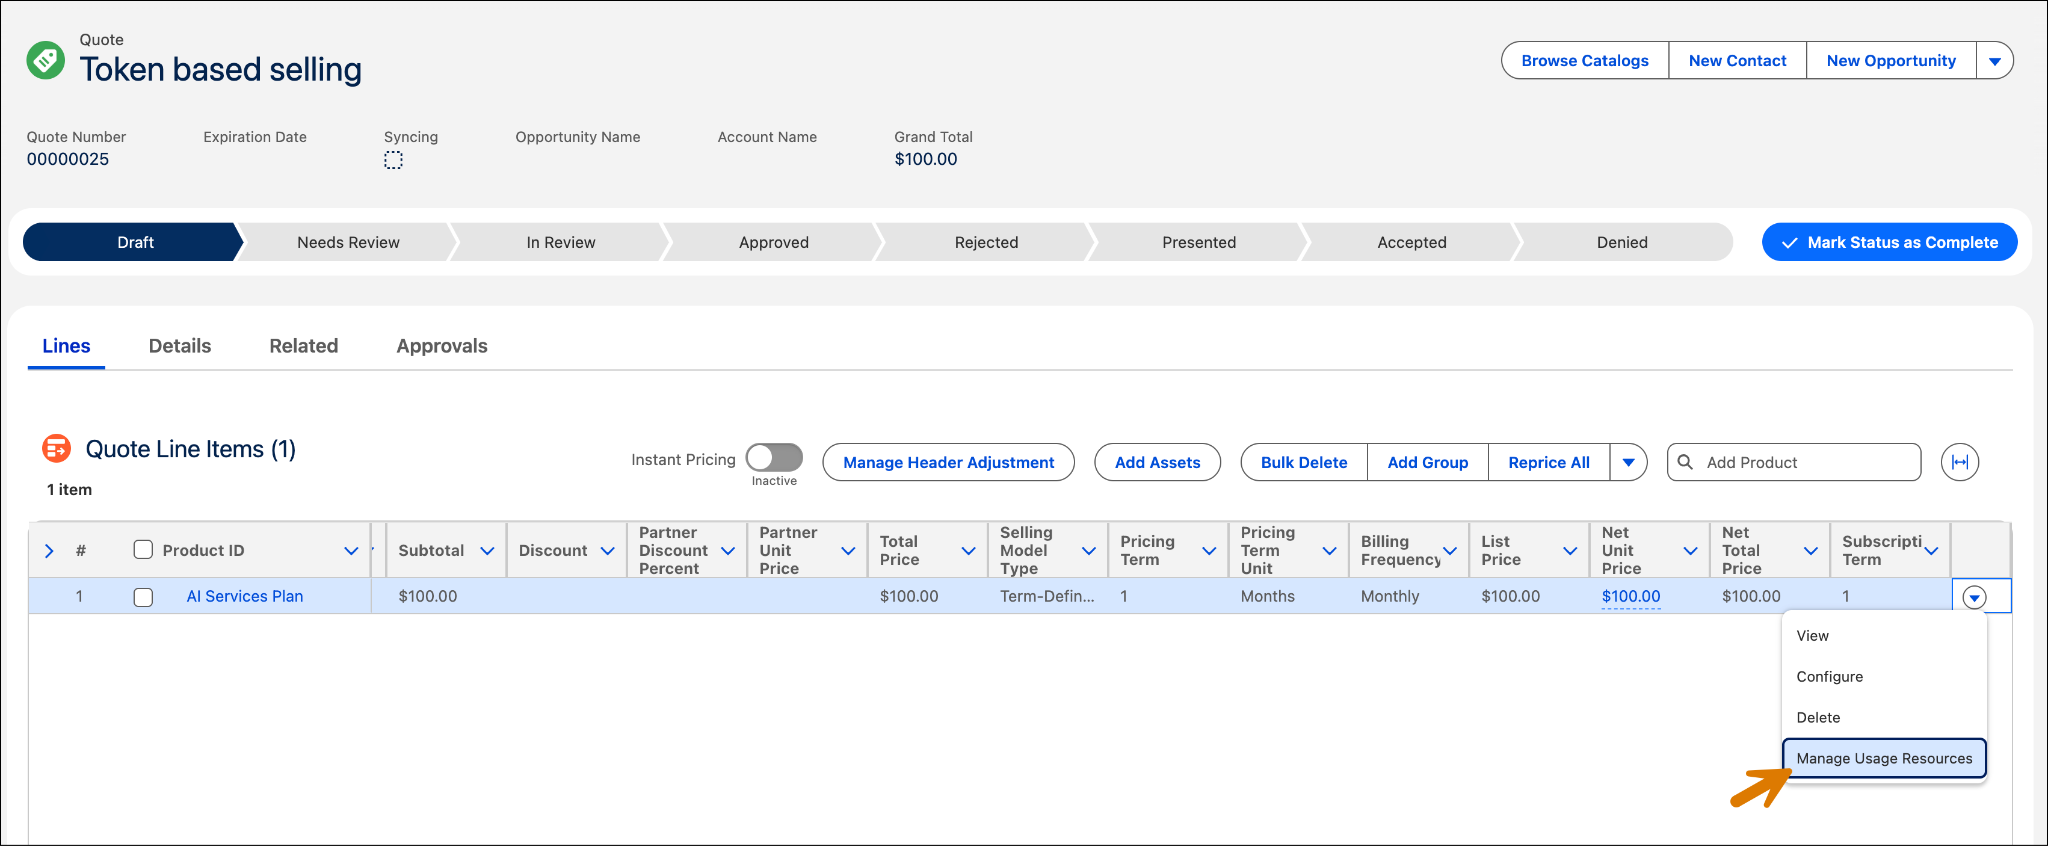Click the Add Assets button

coord(1157,462)
